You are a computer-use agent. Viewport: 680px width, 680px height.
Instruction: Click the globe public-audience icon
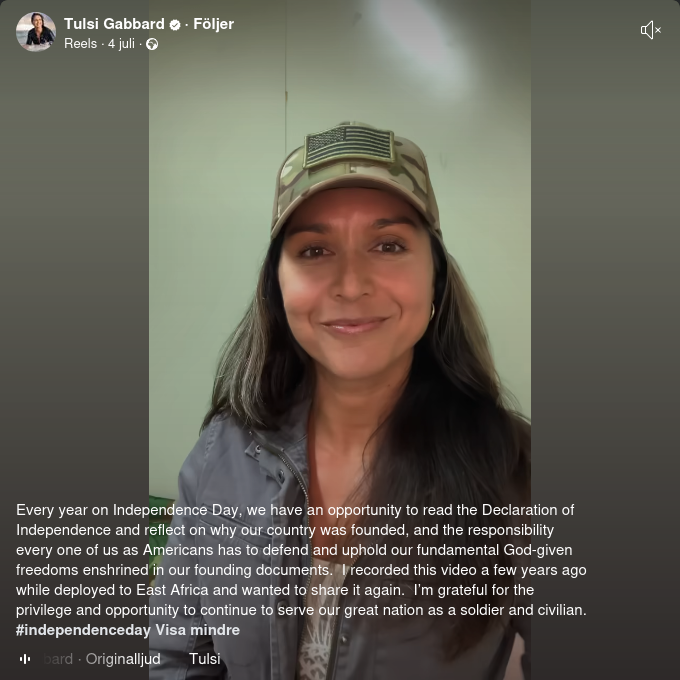152,44
